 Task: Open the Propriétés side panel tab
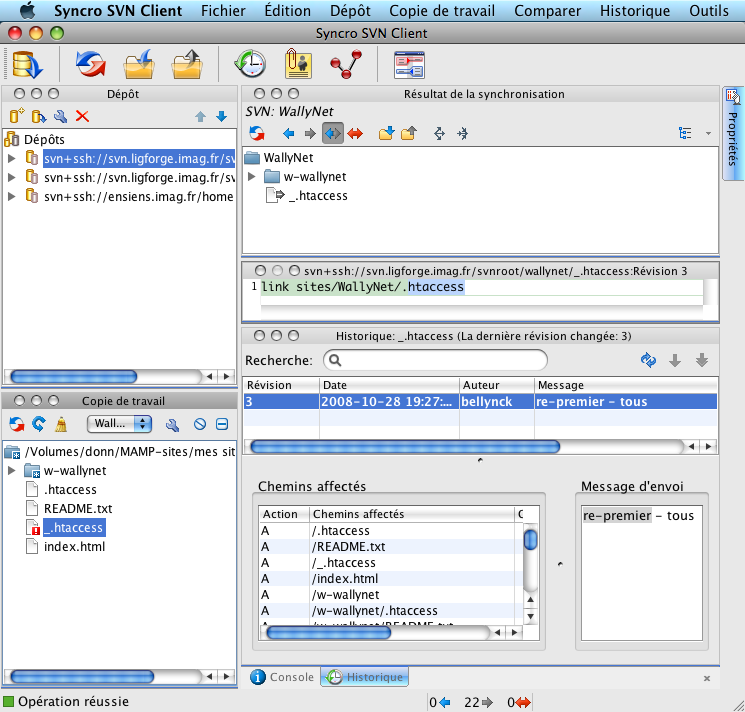point(732,134)
